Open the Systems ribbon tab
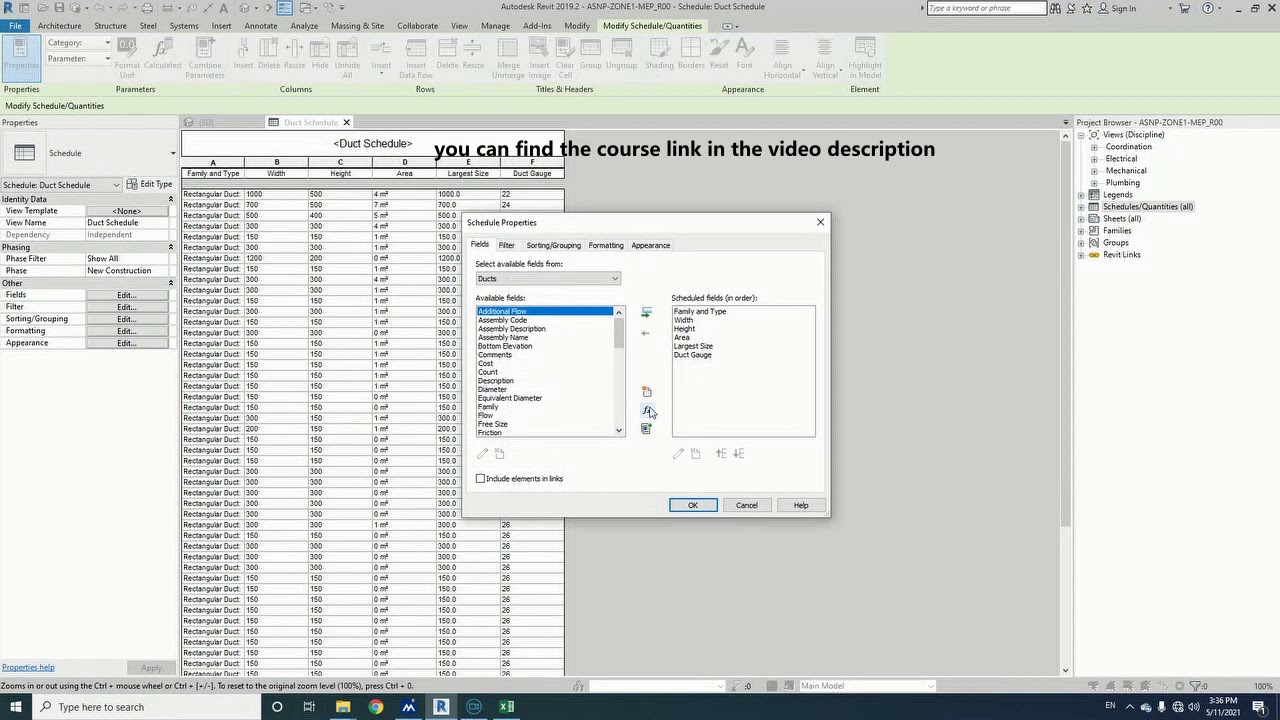This screenshot has width=1280, height=720. pos(184,26)
